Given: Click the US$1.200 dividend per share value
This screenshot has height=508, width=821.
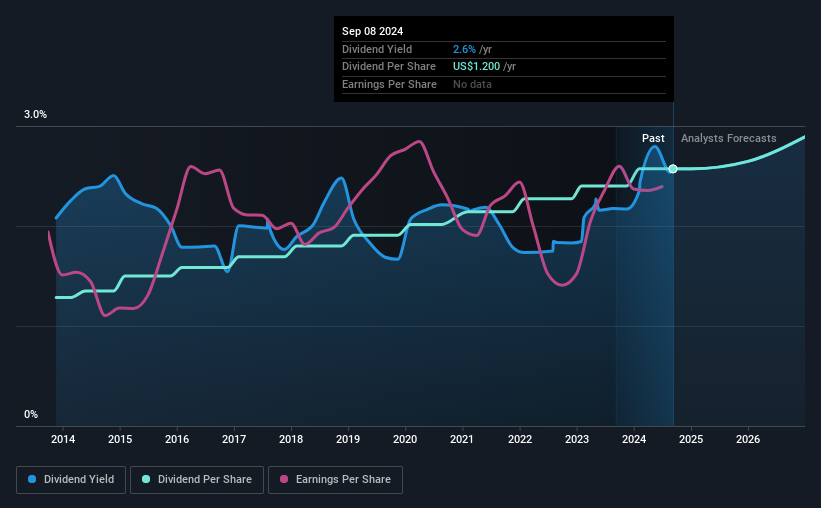Looking at the screenshot, I should coord(476,67).
